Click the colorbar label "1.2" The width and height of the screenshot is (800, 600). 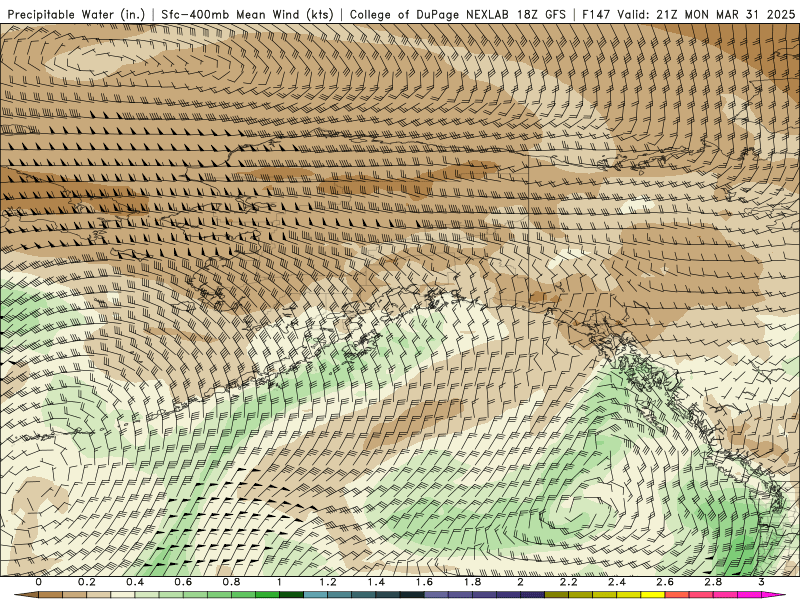[328, 582]
